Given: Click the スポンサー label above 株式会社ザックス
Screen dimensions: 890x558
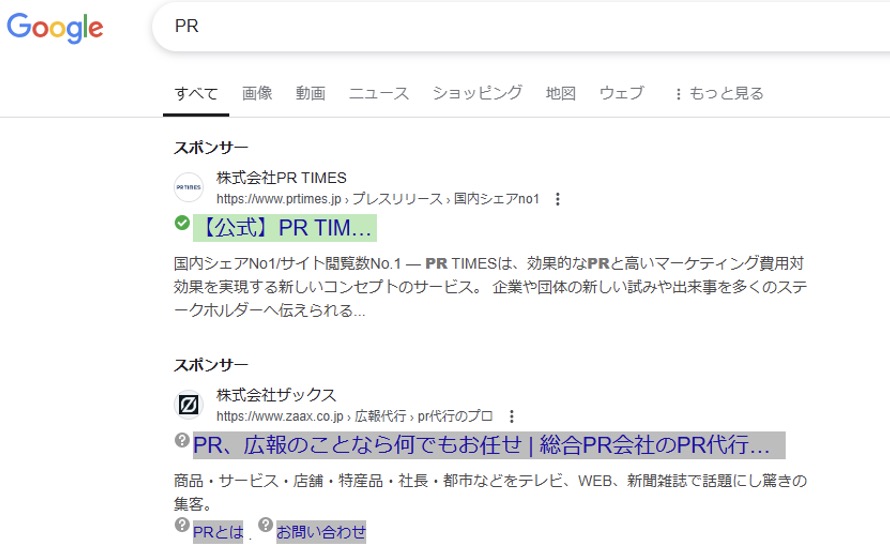Looking at the screenshot, I should coord(211,365).
